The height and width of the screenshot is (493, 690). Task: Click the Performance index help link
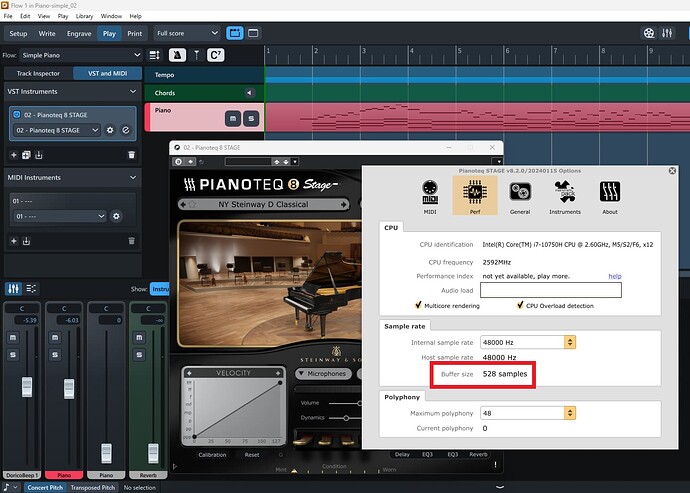point(615,276)
